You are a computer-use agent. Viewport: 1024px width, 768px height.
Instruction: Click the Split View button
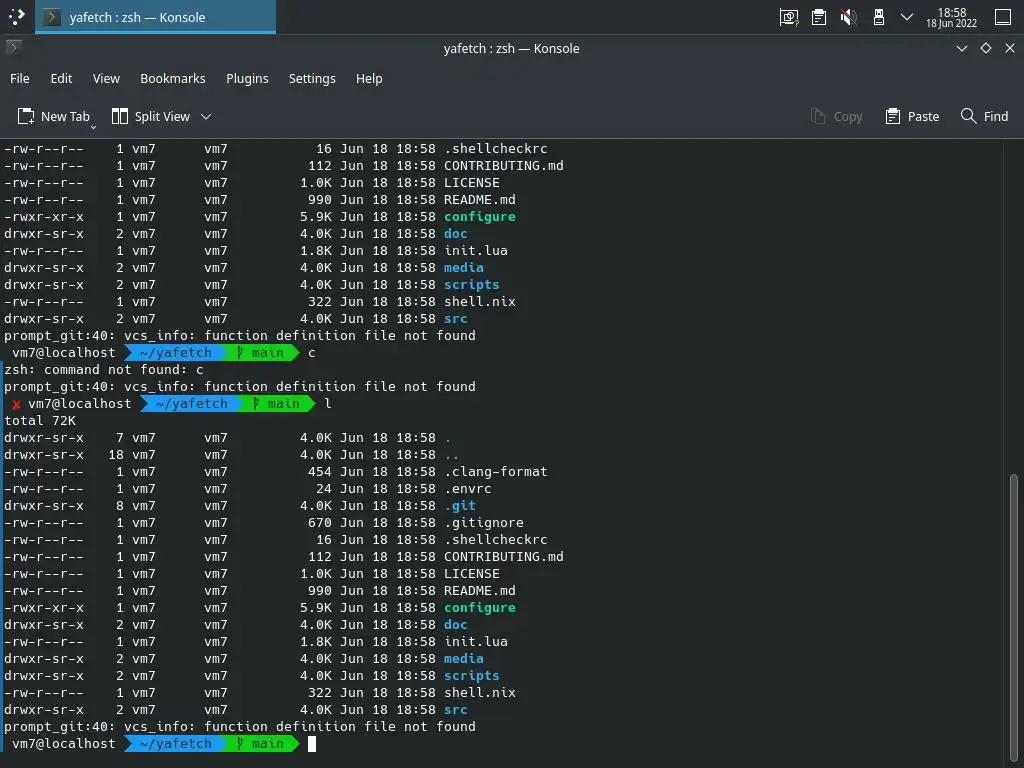(x=151, y=116)
